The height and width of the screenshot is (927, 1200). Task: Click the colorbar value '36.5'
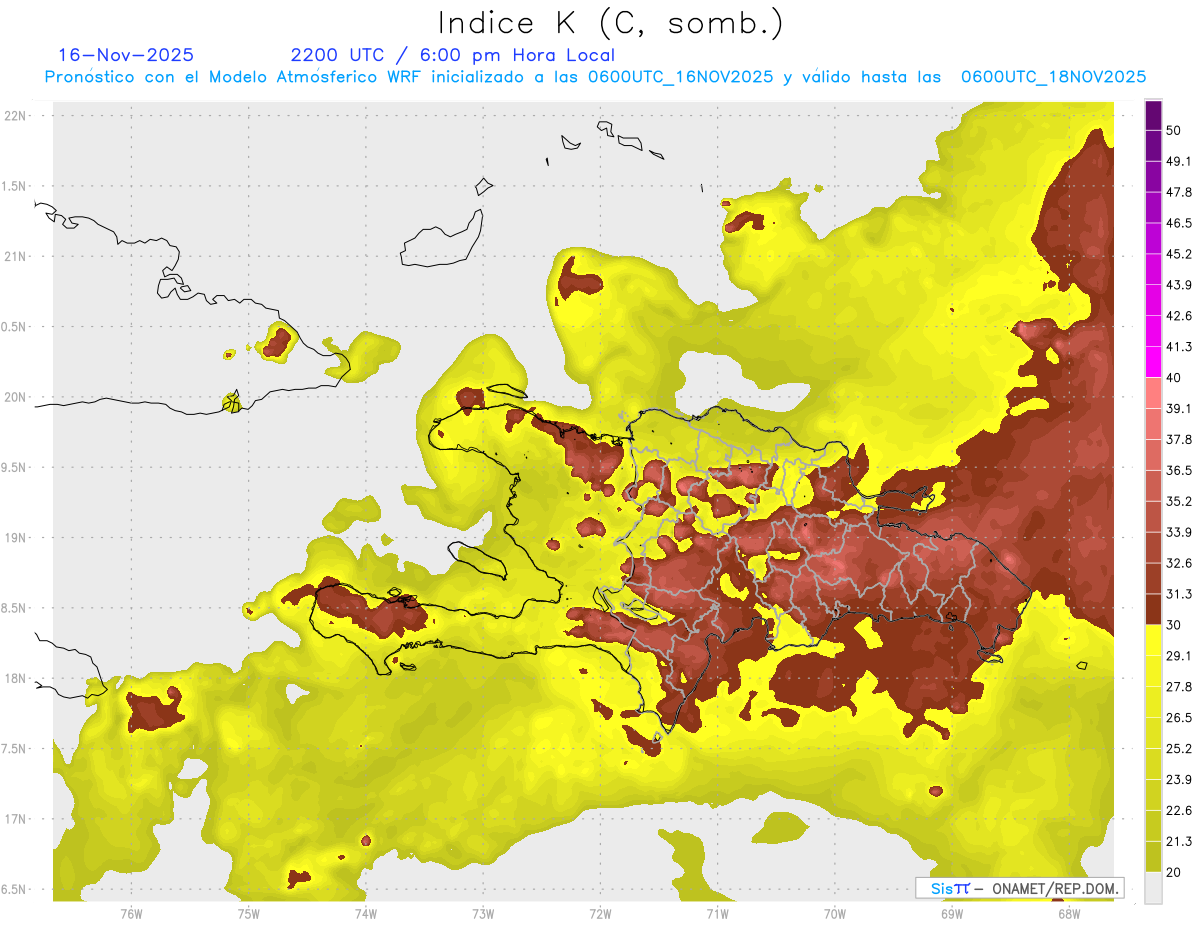point(1179,470)
